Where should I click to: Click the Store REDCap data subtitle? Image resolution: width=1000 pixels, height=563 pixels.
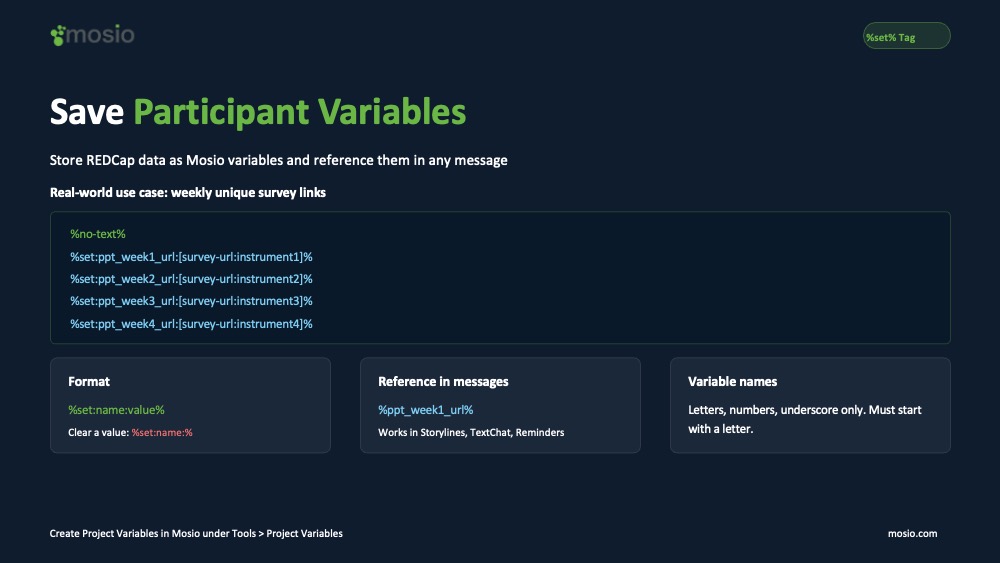pos(279,160)
